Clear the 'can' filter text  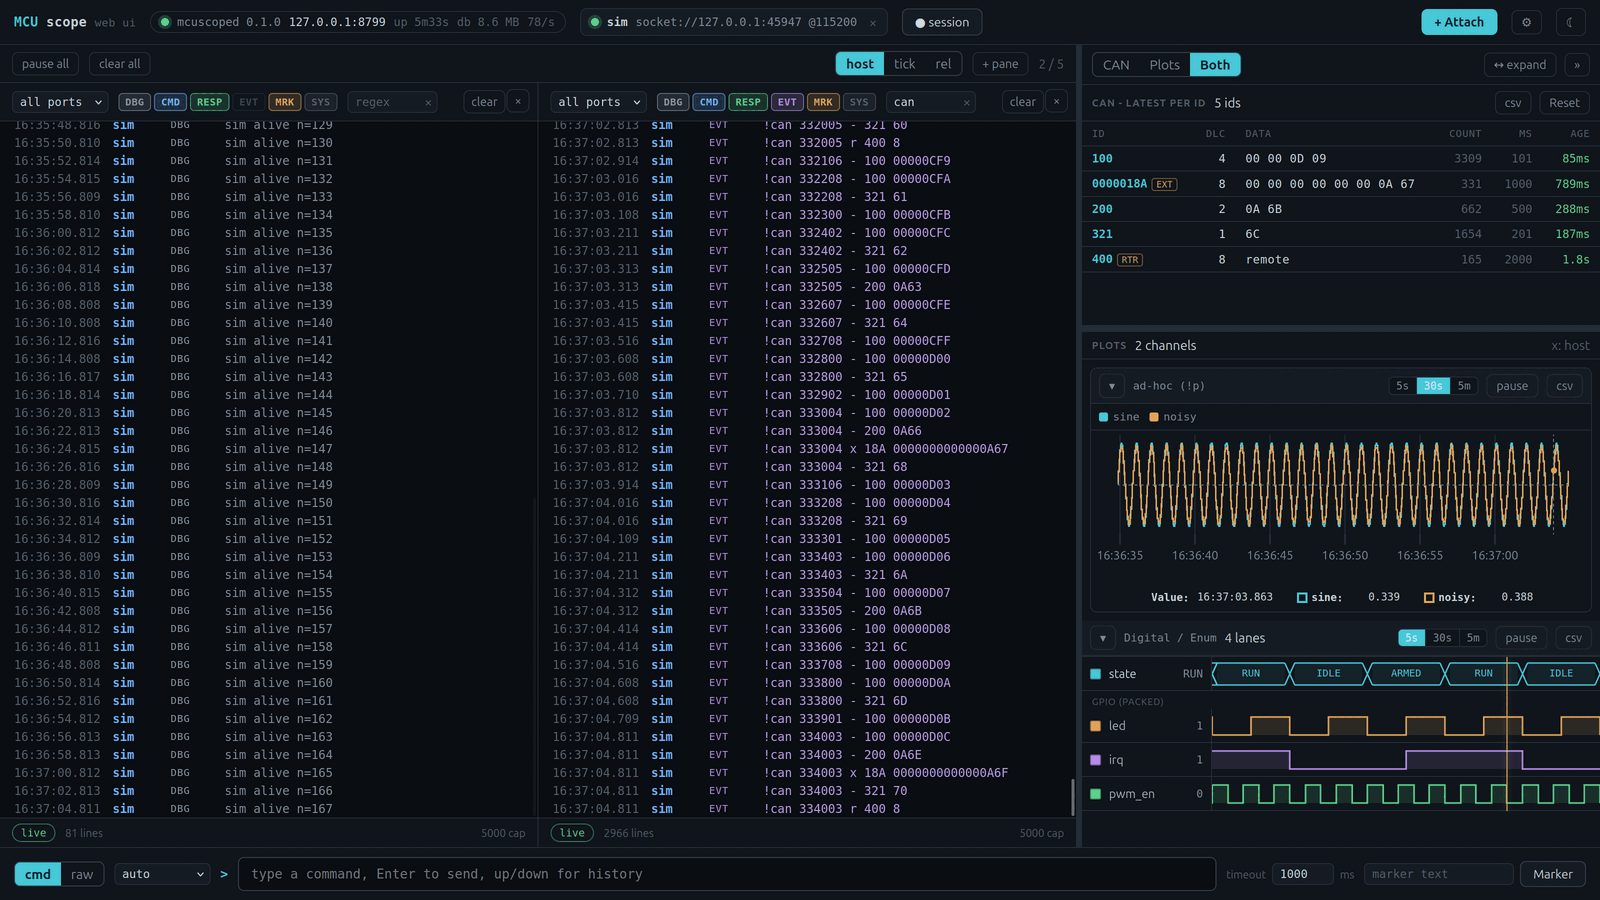click(x=966, y=103)
